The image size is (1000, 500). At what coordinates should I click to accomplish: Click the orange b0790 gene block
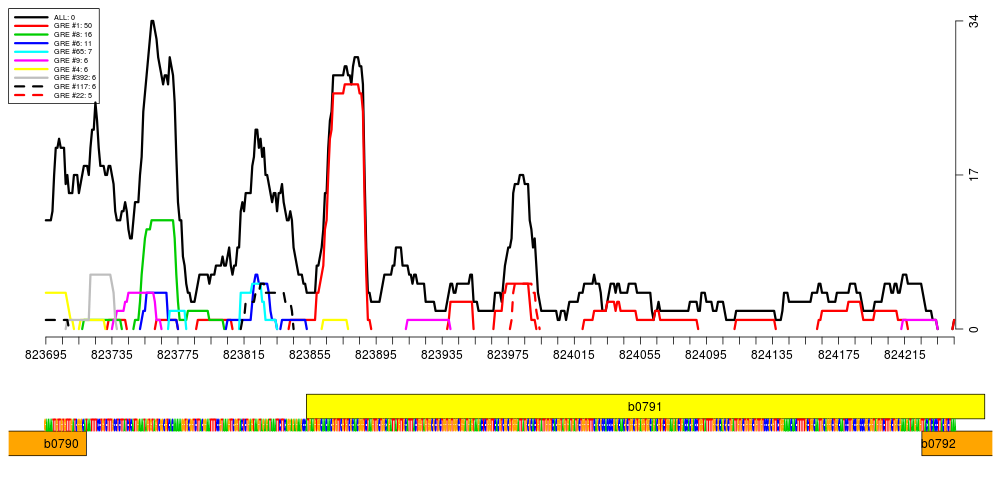(x=47, y=443)
